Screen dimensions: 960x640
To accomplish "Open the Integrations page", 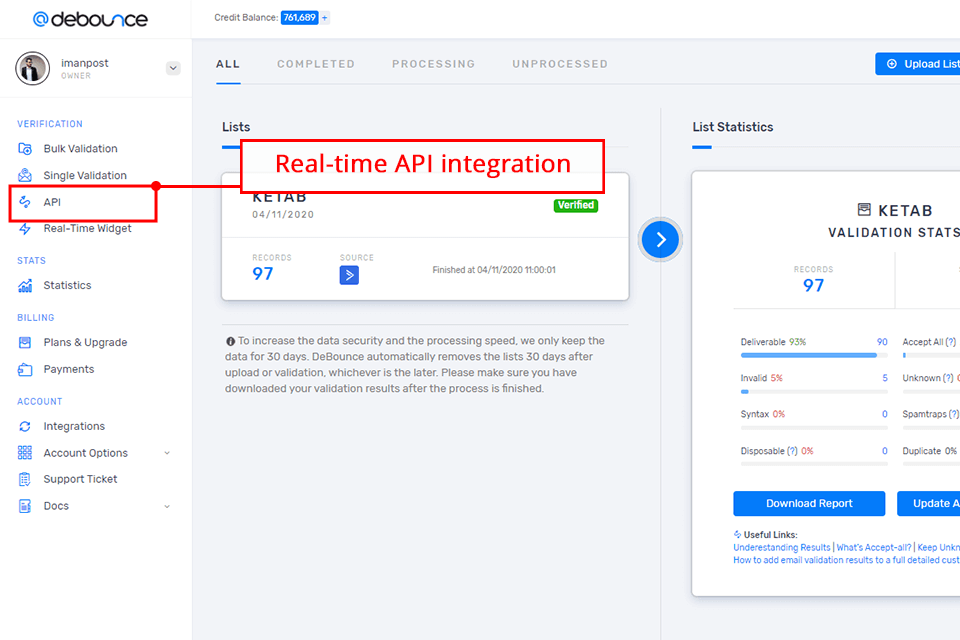I will [74, 426].
